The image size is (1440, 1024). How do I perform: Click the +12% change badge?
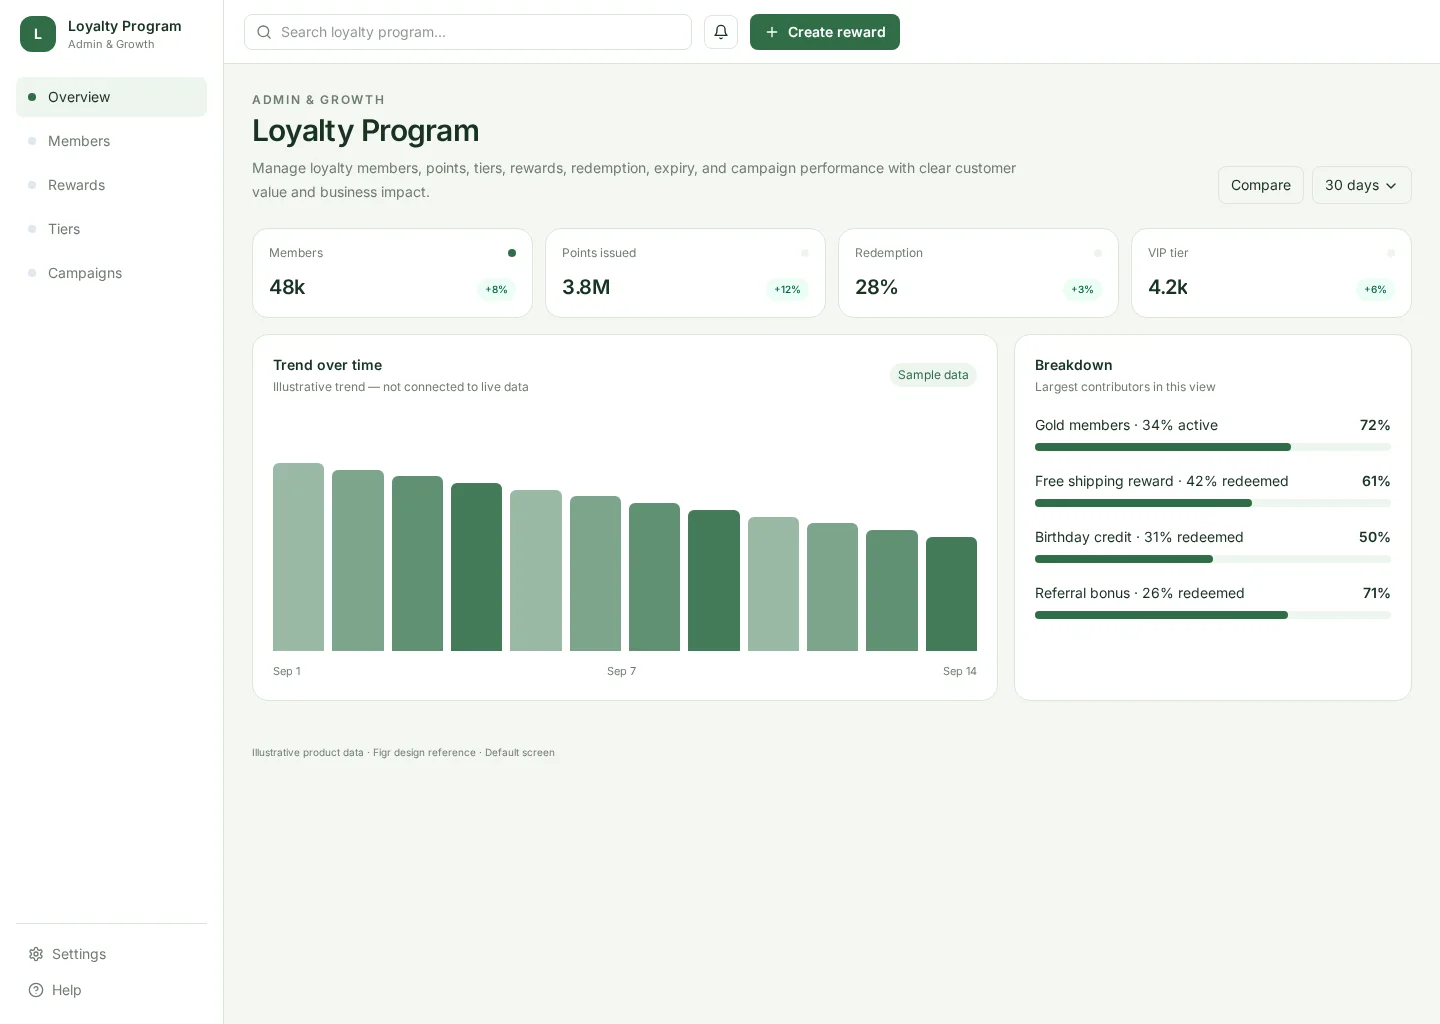pos(787,289)
